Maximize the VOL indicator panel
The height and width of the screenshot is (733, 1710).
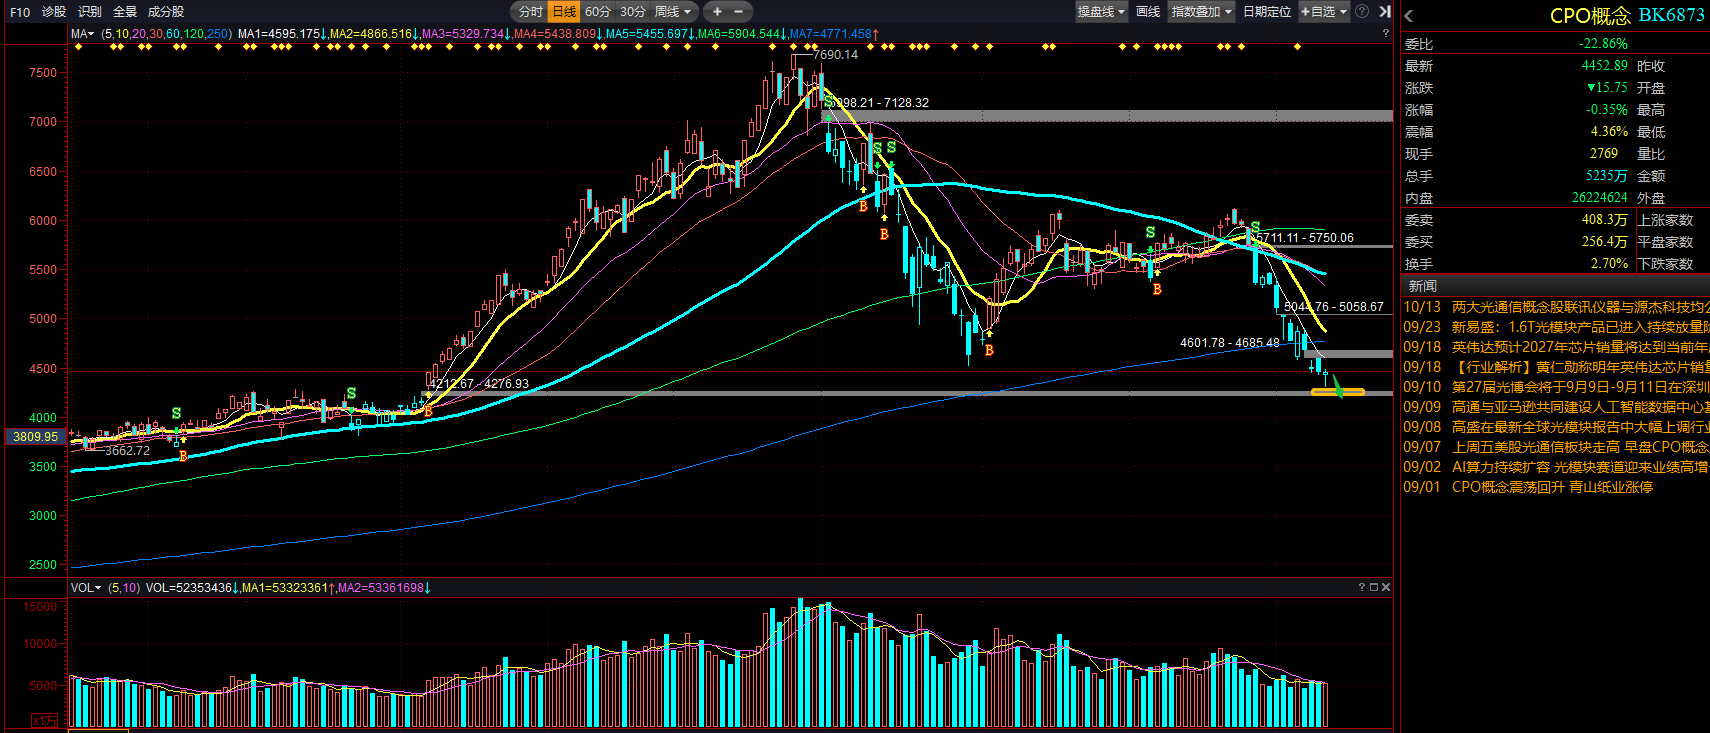click(x=1374, y=587)
